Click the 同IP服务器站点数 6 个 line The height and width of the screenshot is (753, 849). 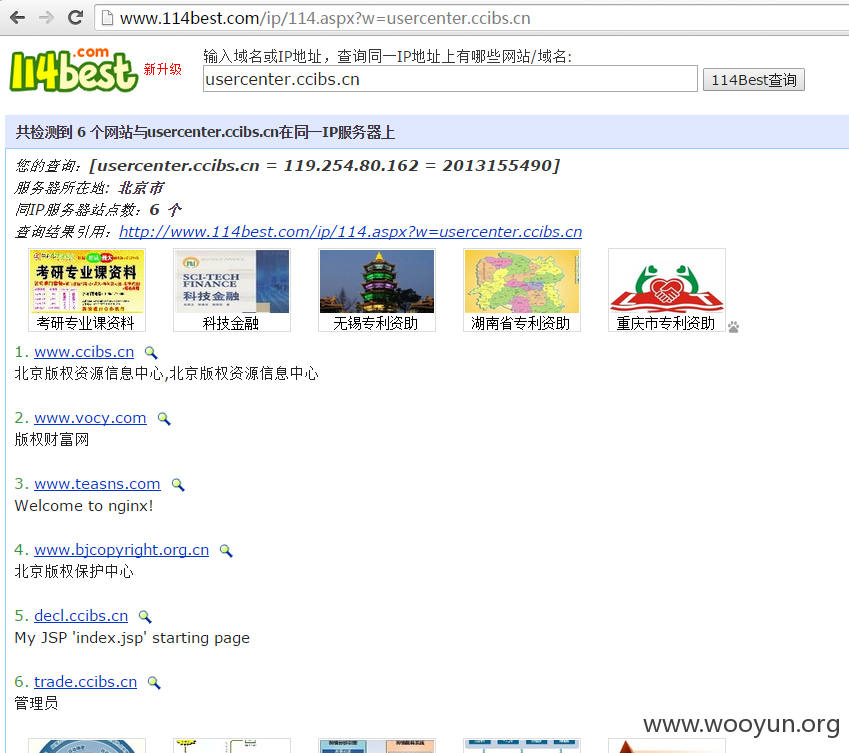pyautogui.click(x=99, y=210)
